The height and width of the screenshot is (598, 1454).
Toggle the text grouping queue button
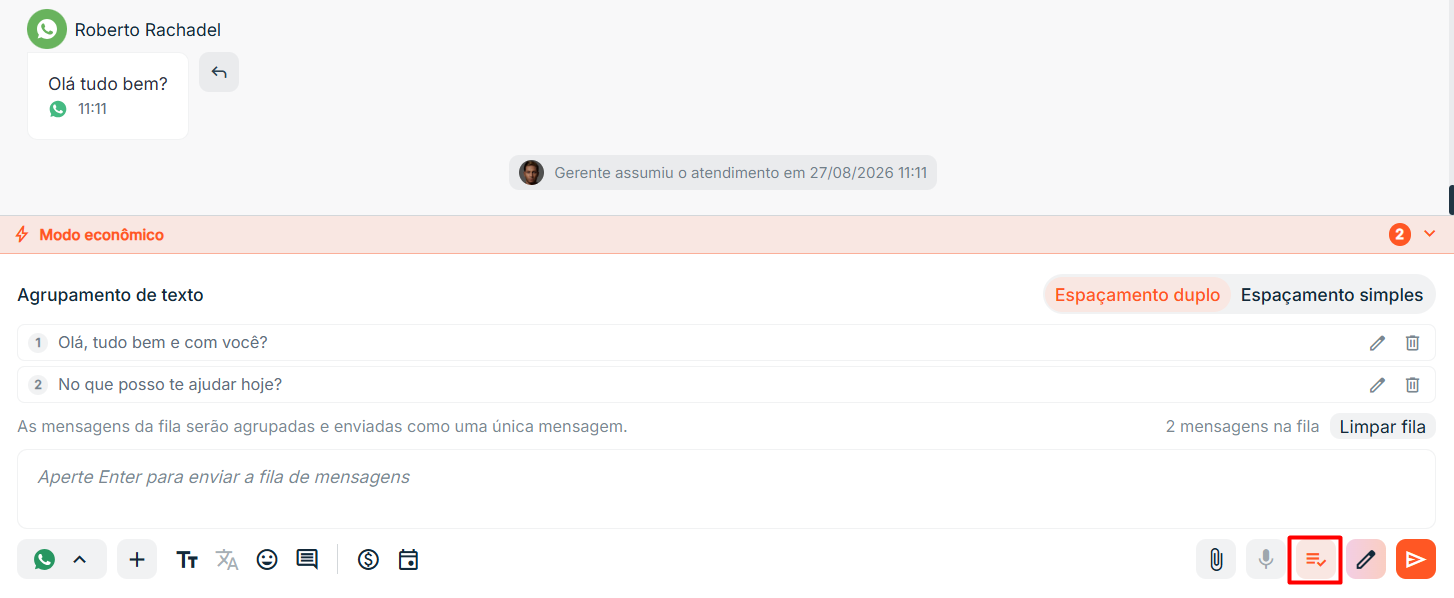1316,559
